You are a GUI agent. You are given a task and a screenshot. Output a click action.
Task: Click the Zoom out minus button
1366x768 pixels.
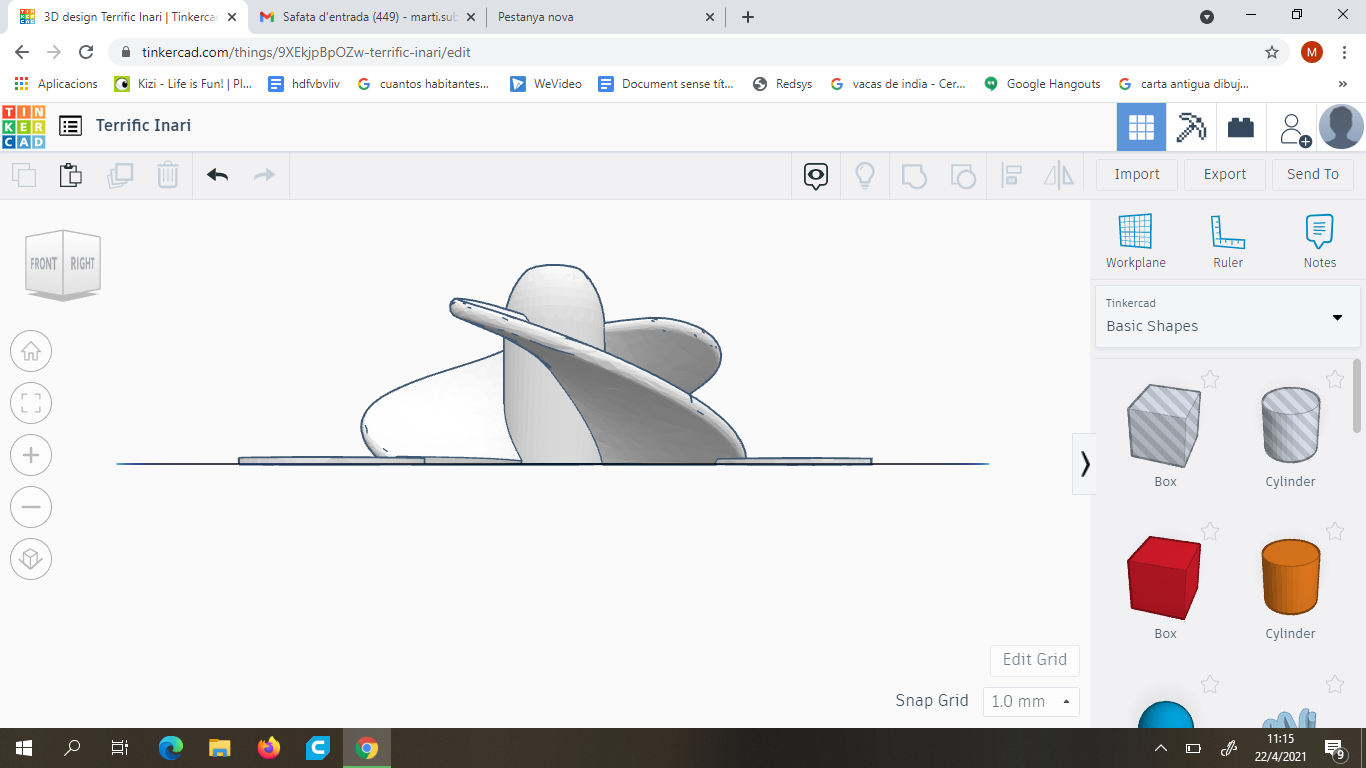click(x=31, y=507)
